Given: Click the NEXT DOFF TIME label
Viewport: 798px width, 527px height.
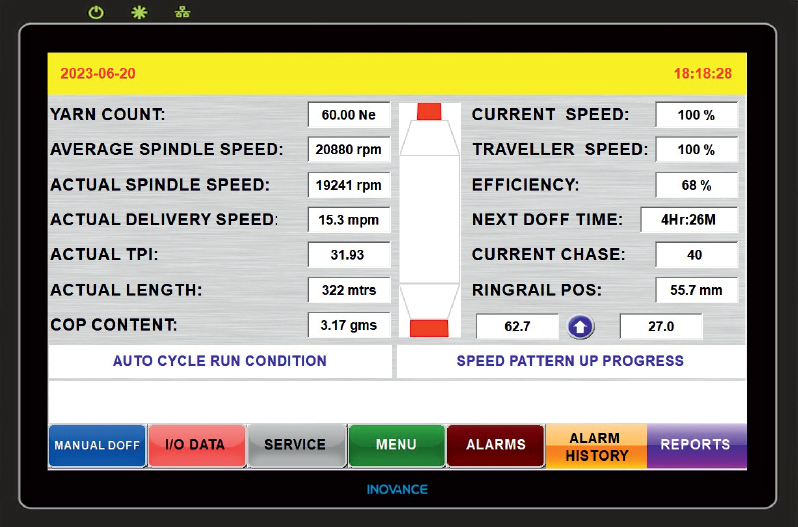Looking at the screenshot, I should (548, 220).
